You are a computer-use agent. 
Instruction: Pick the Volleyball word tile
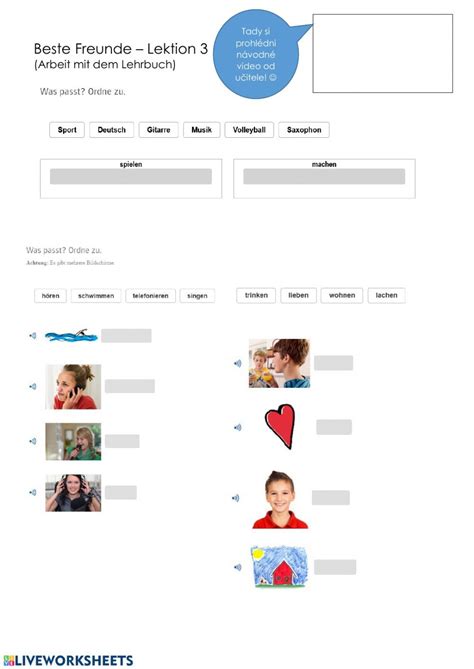(x=249, y=130)
